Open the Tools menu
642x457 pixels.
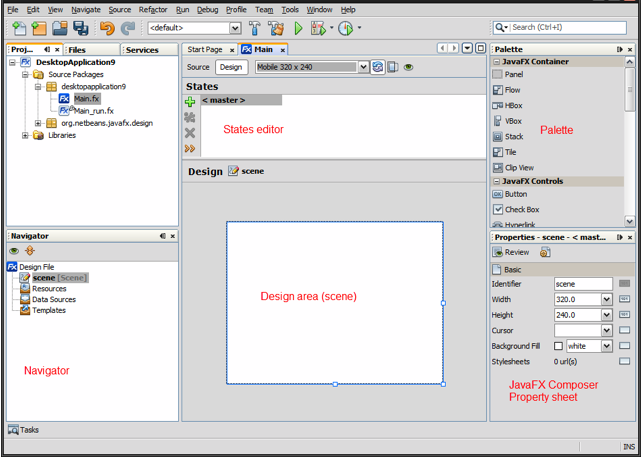[290, 10]
